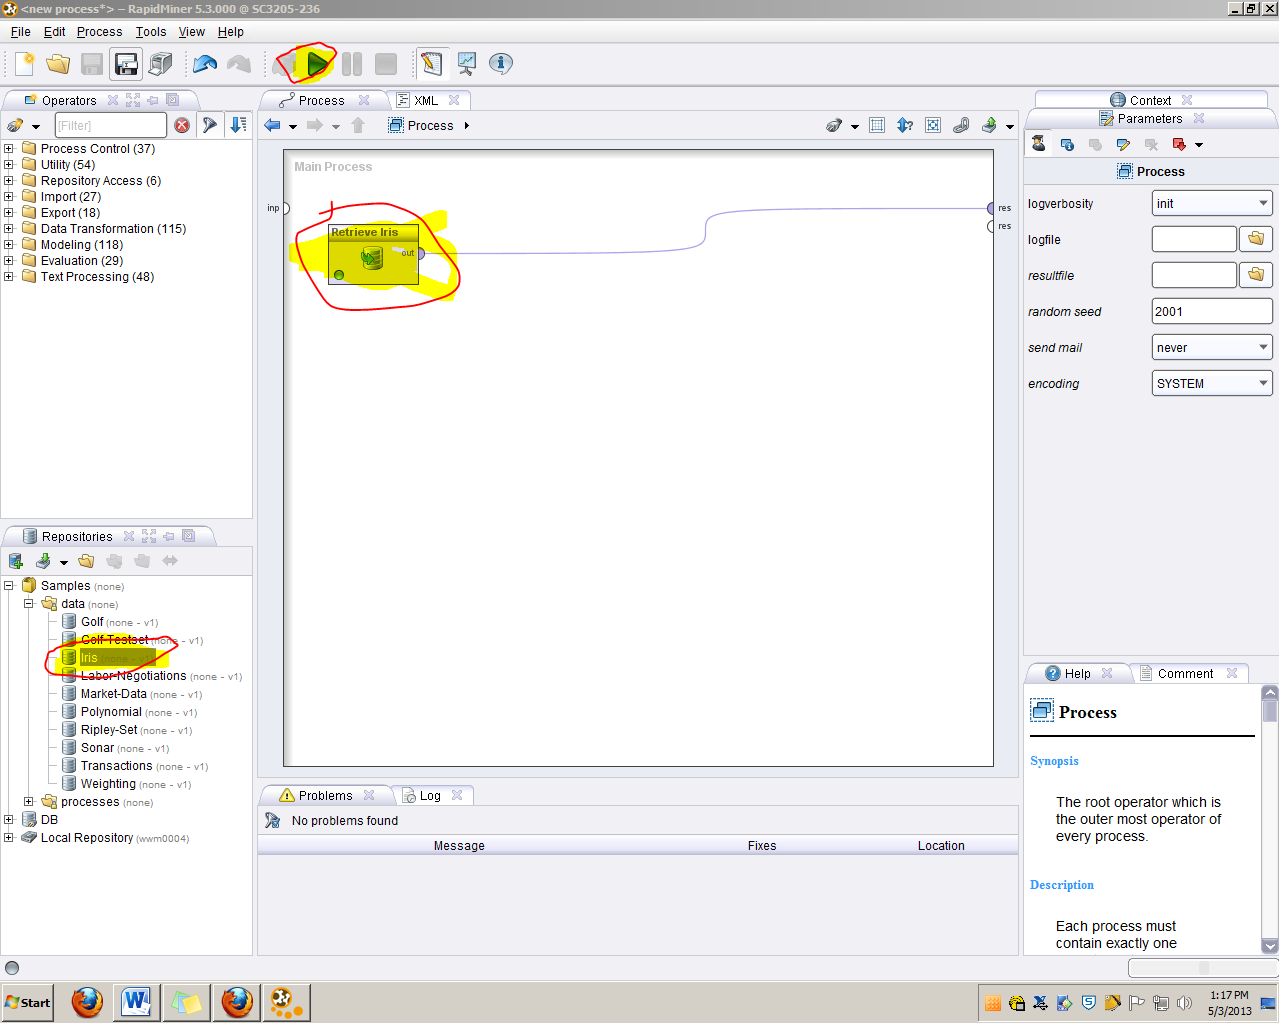Image resolution: width=1279 pixels, height=1023 pixels.
Task: Open the View menu
Action: [x=192, y=32]
